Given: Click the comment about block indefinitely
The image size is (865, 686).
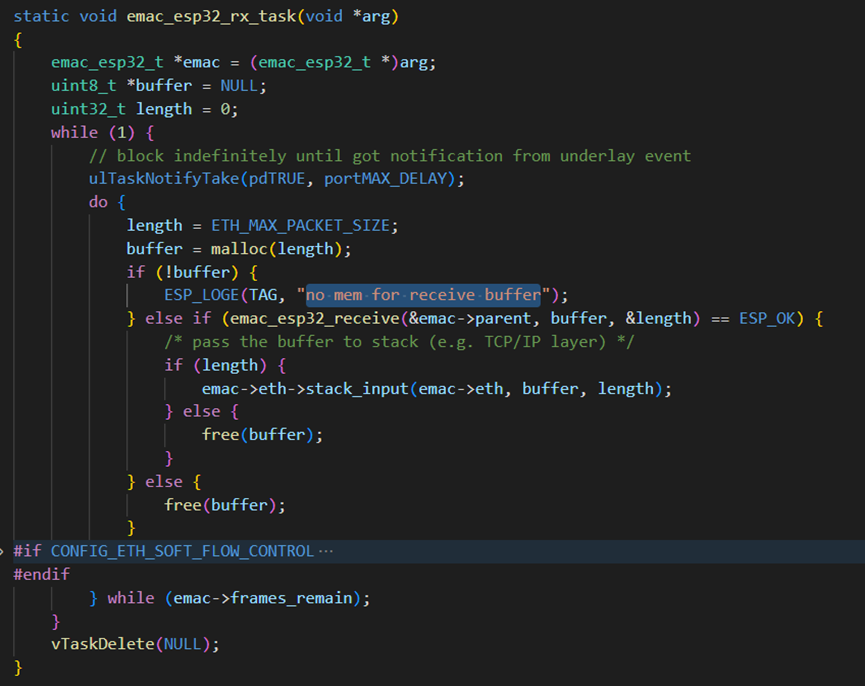Looking at the screenshot, I should pyautogui.click(x=389, y=156).
